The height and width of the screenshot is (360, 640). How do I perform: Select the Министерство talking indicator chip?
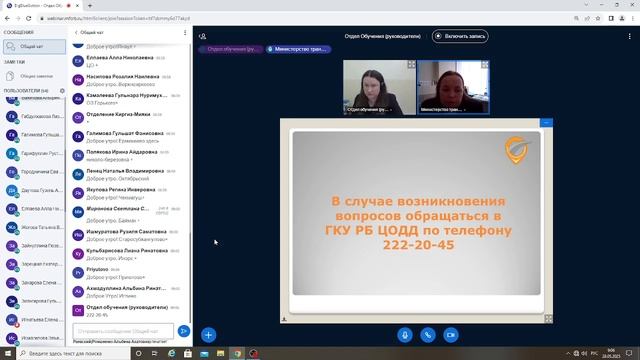click(x=298, y=49)
